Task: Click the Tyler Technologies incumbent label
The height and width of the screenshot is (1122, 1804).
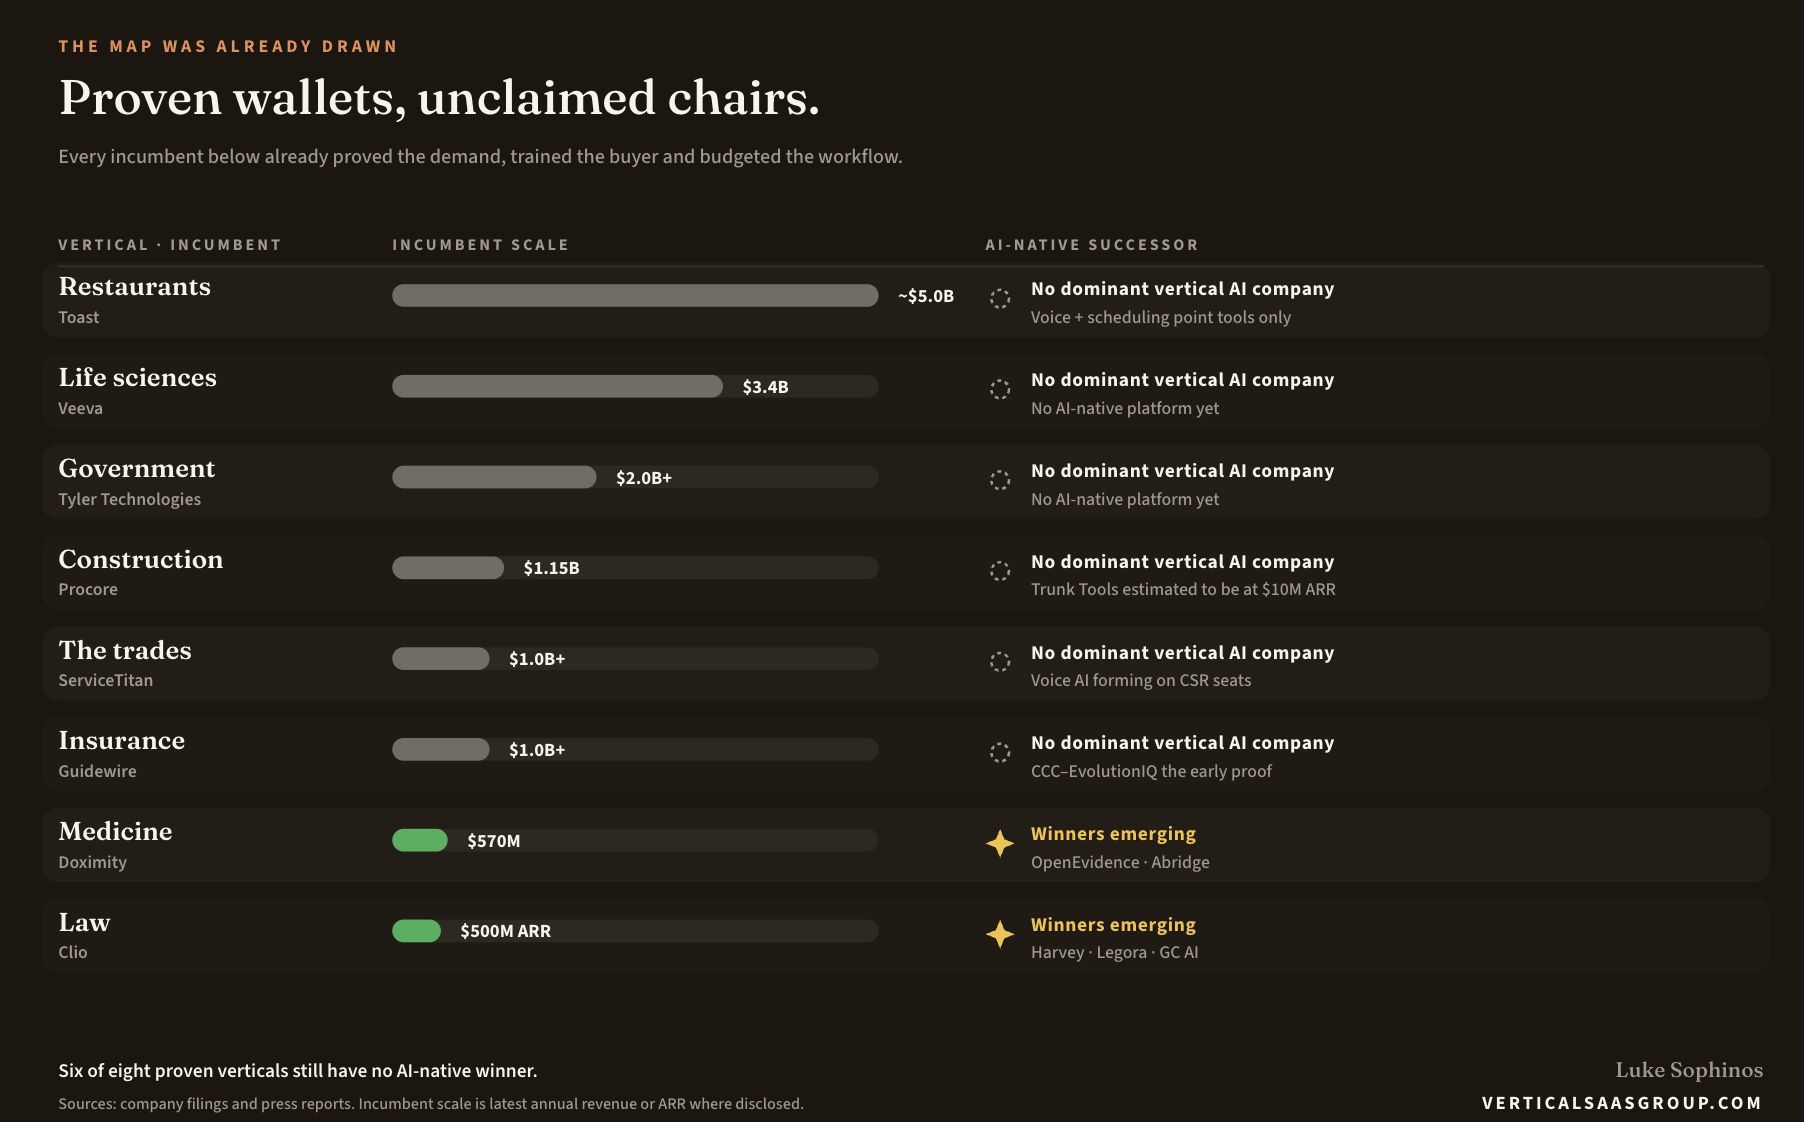Action: tap(130, 499)
